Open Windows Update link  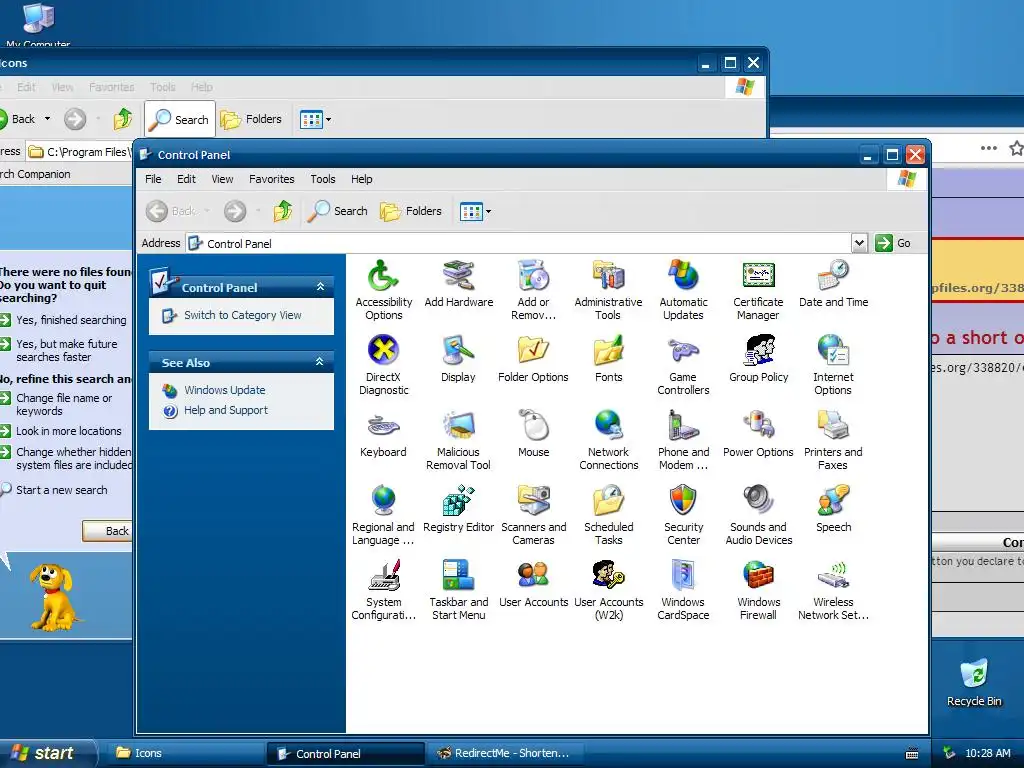(225, 390)
